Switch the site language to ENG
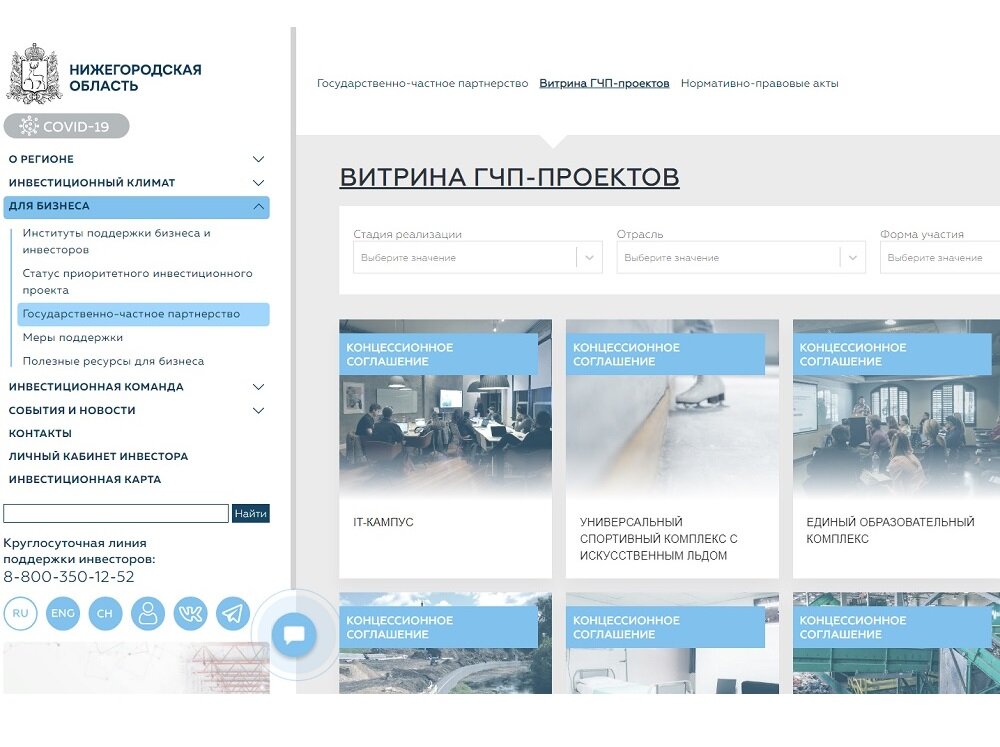This screenshot has height=747, width=1000. pos(62,613)
